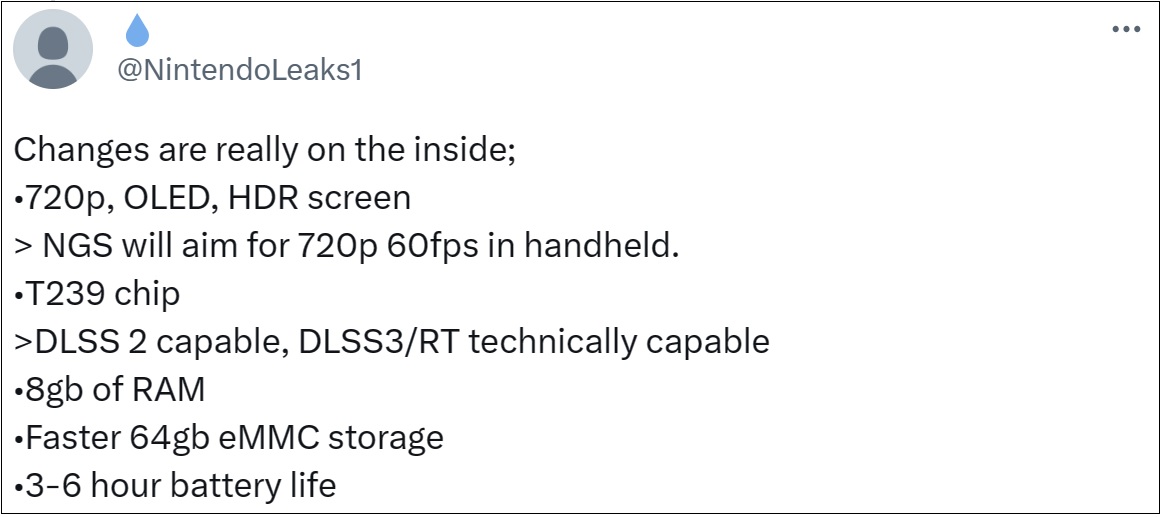The width and height of the screenshot is (1164, 517).
Task: Open the three-dot more options menu
Action: (1125, 29)
